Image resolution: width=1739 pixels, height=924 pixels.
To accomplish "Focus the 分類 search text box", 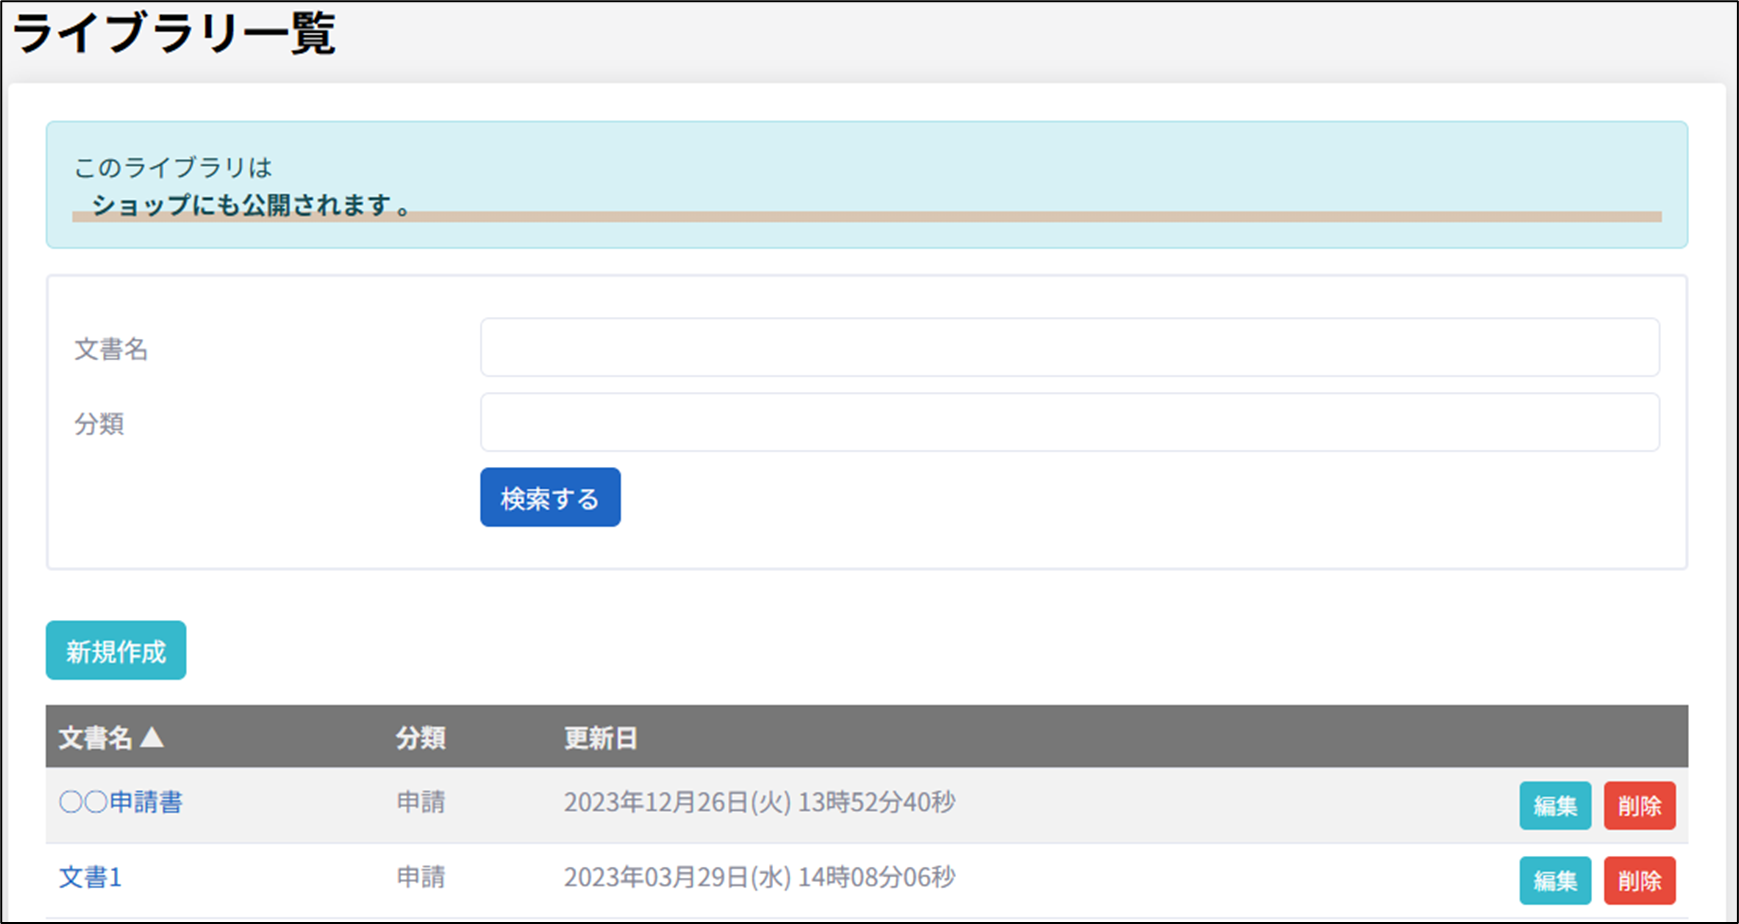I will (x=1069, y=423).
